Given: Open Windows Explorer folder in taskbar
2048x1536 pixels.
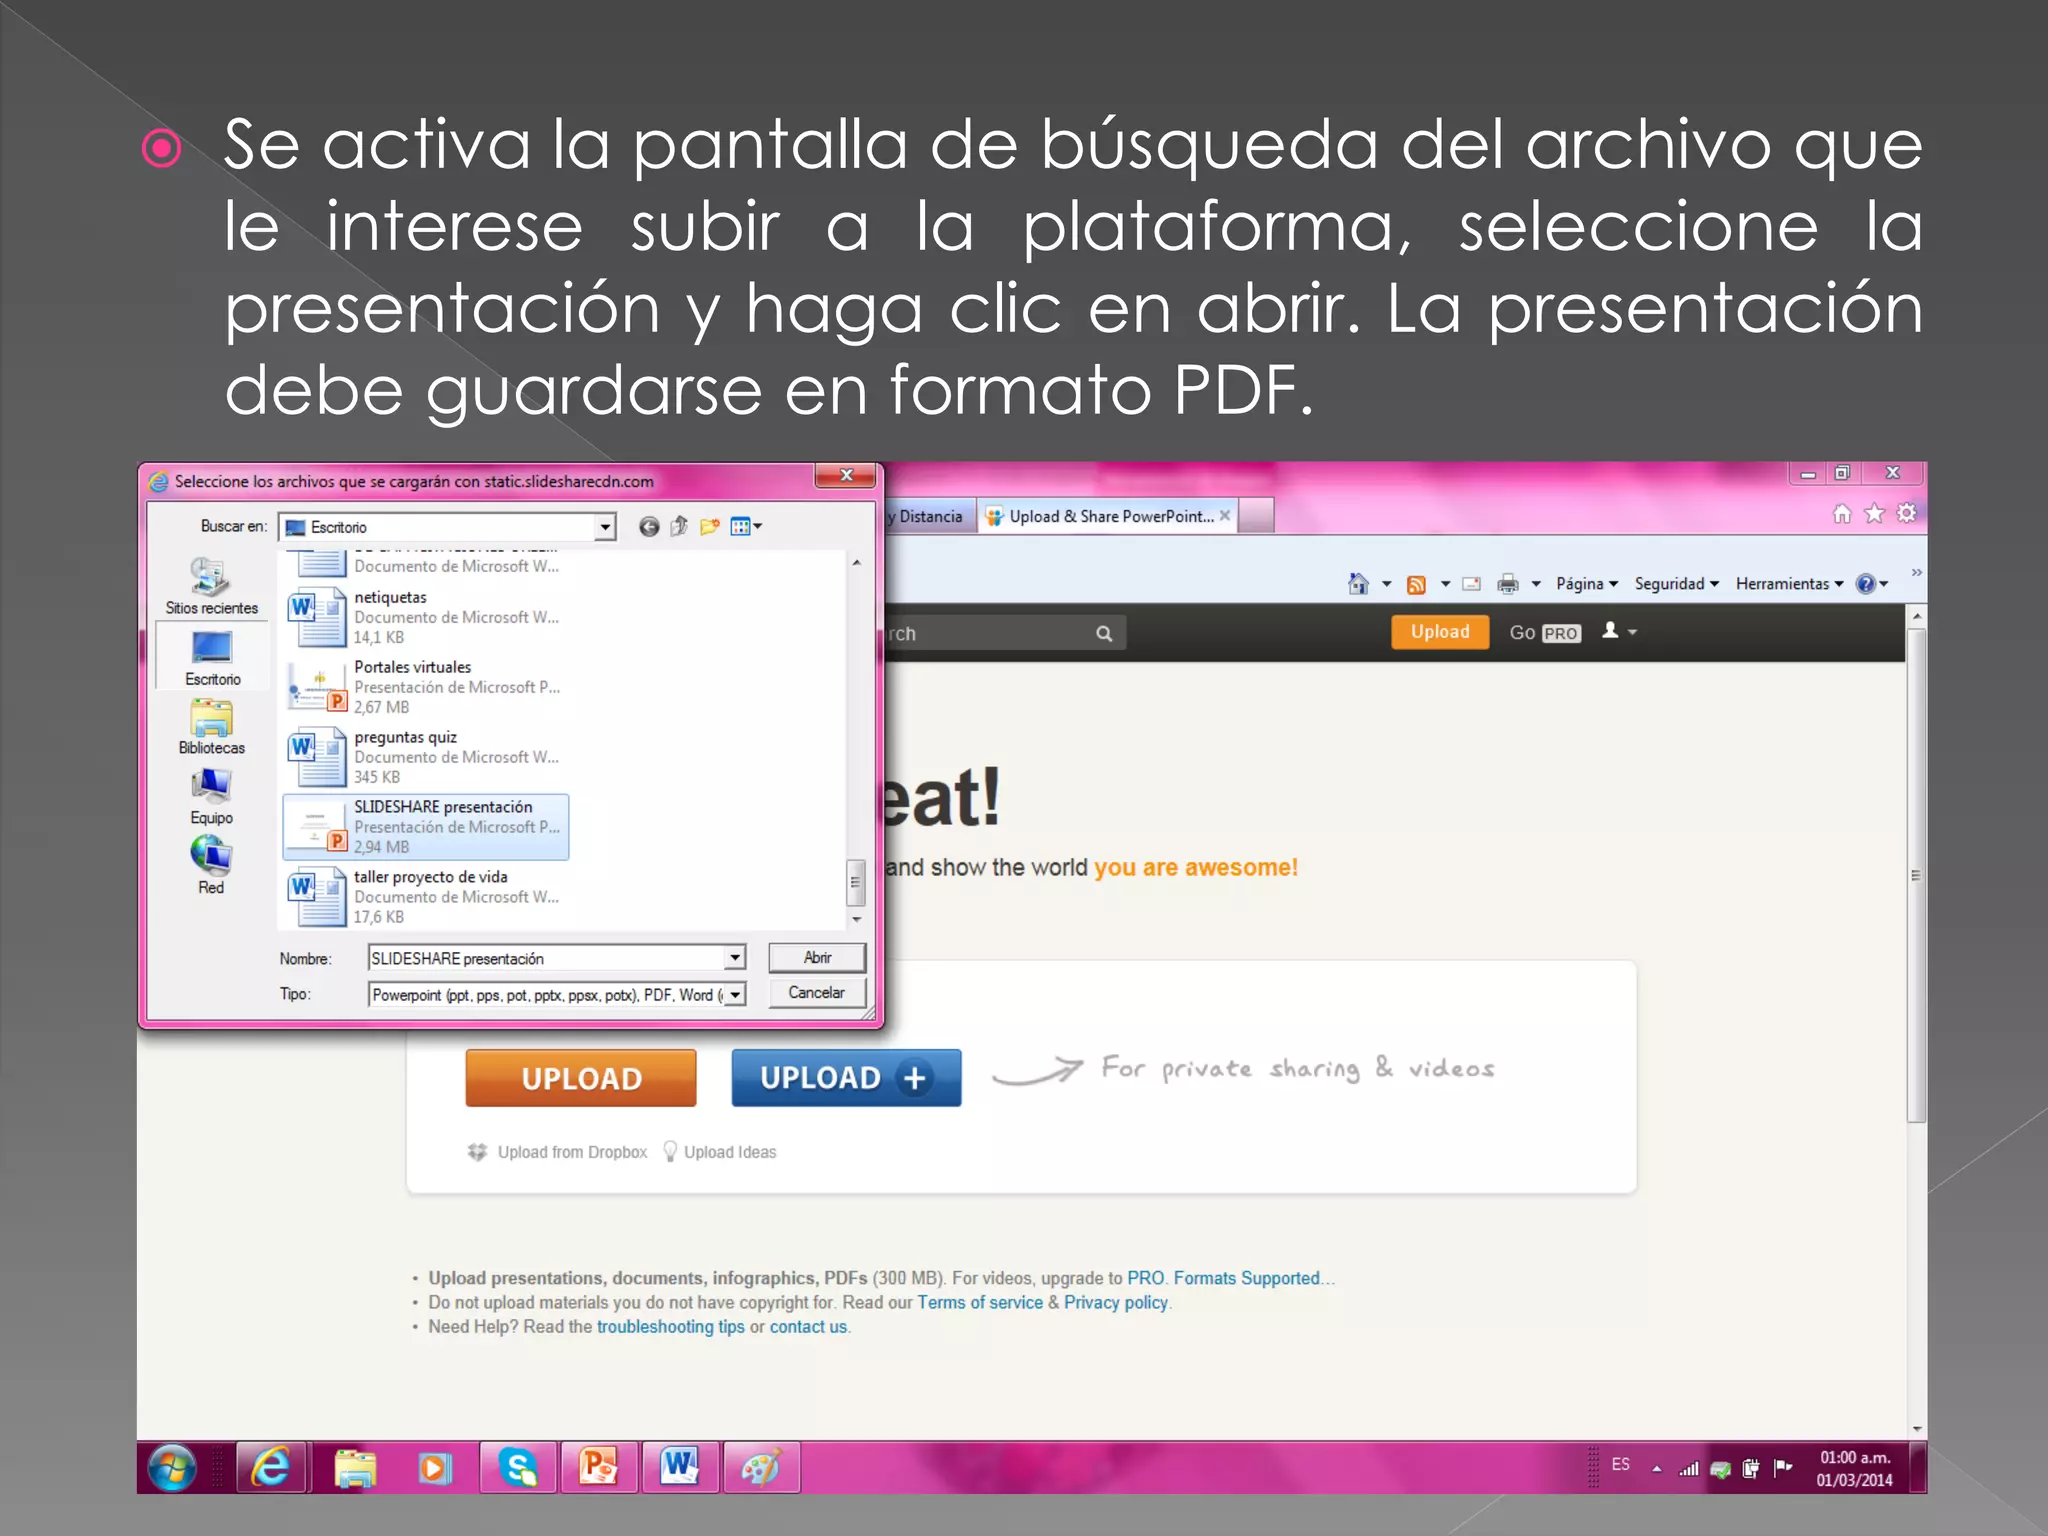Looking at the screenshot, I should click(x=354, y=1468).
